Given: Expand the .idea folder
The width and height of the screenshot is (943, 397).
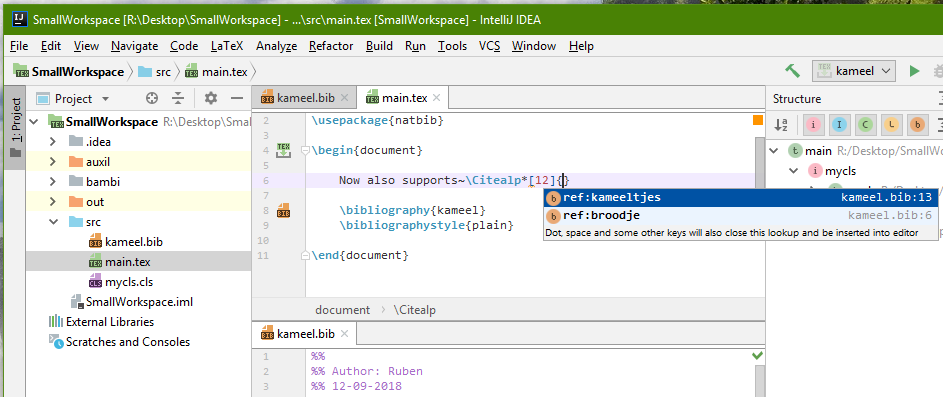Looking at the screenshot, I should (x=53, y=142).
